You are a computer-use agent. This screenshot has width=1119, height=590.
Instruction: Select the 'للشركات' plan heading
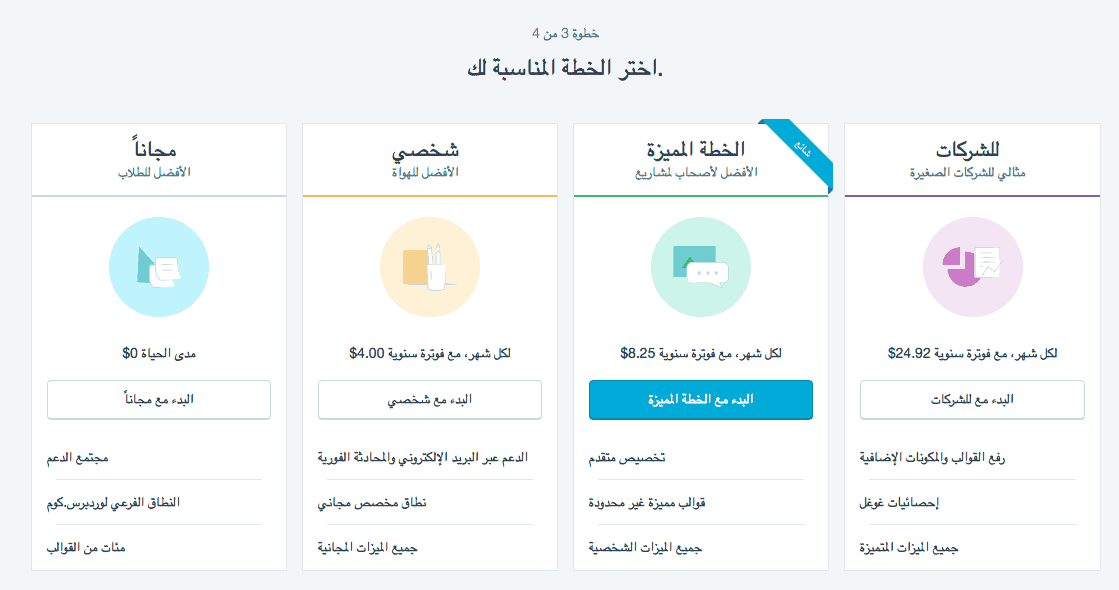pyautogui.click(x=968, y=150)
